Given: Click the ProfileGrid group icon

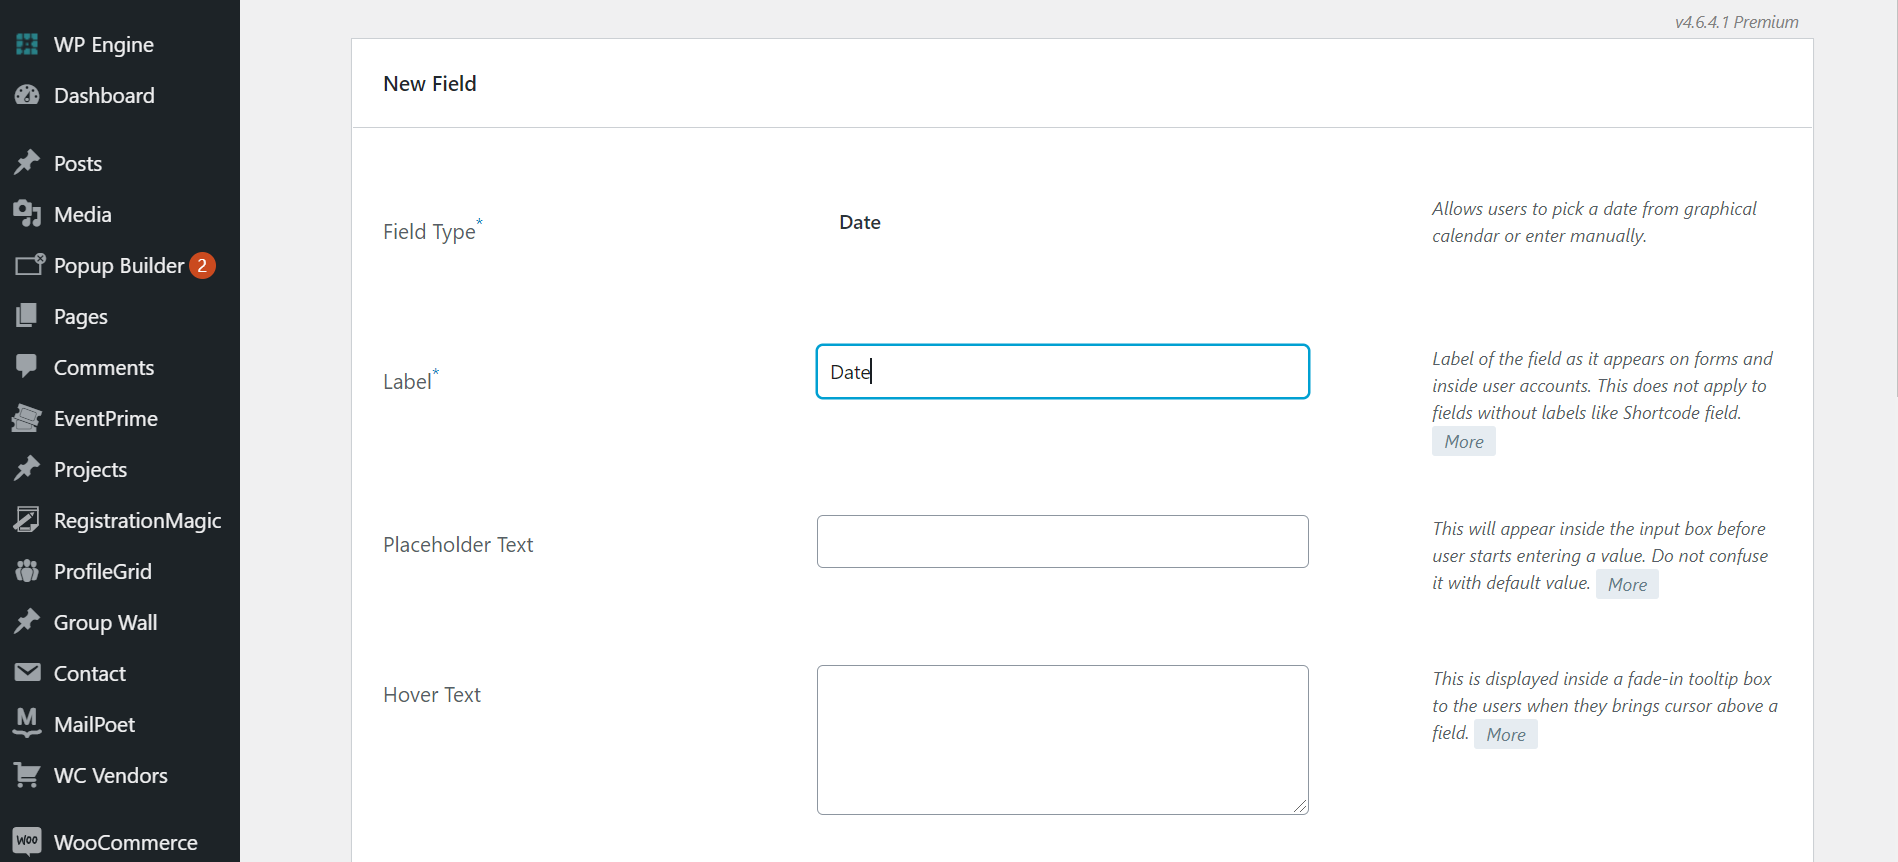Looking at the screenshot, I should coord(27,571).
